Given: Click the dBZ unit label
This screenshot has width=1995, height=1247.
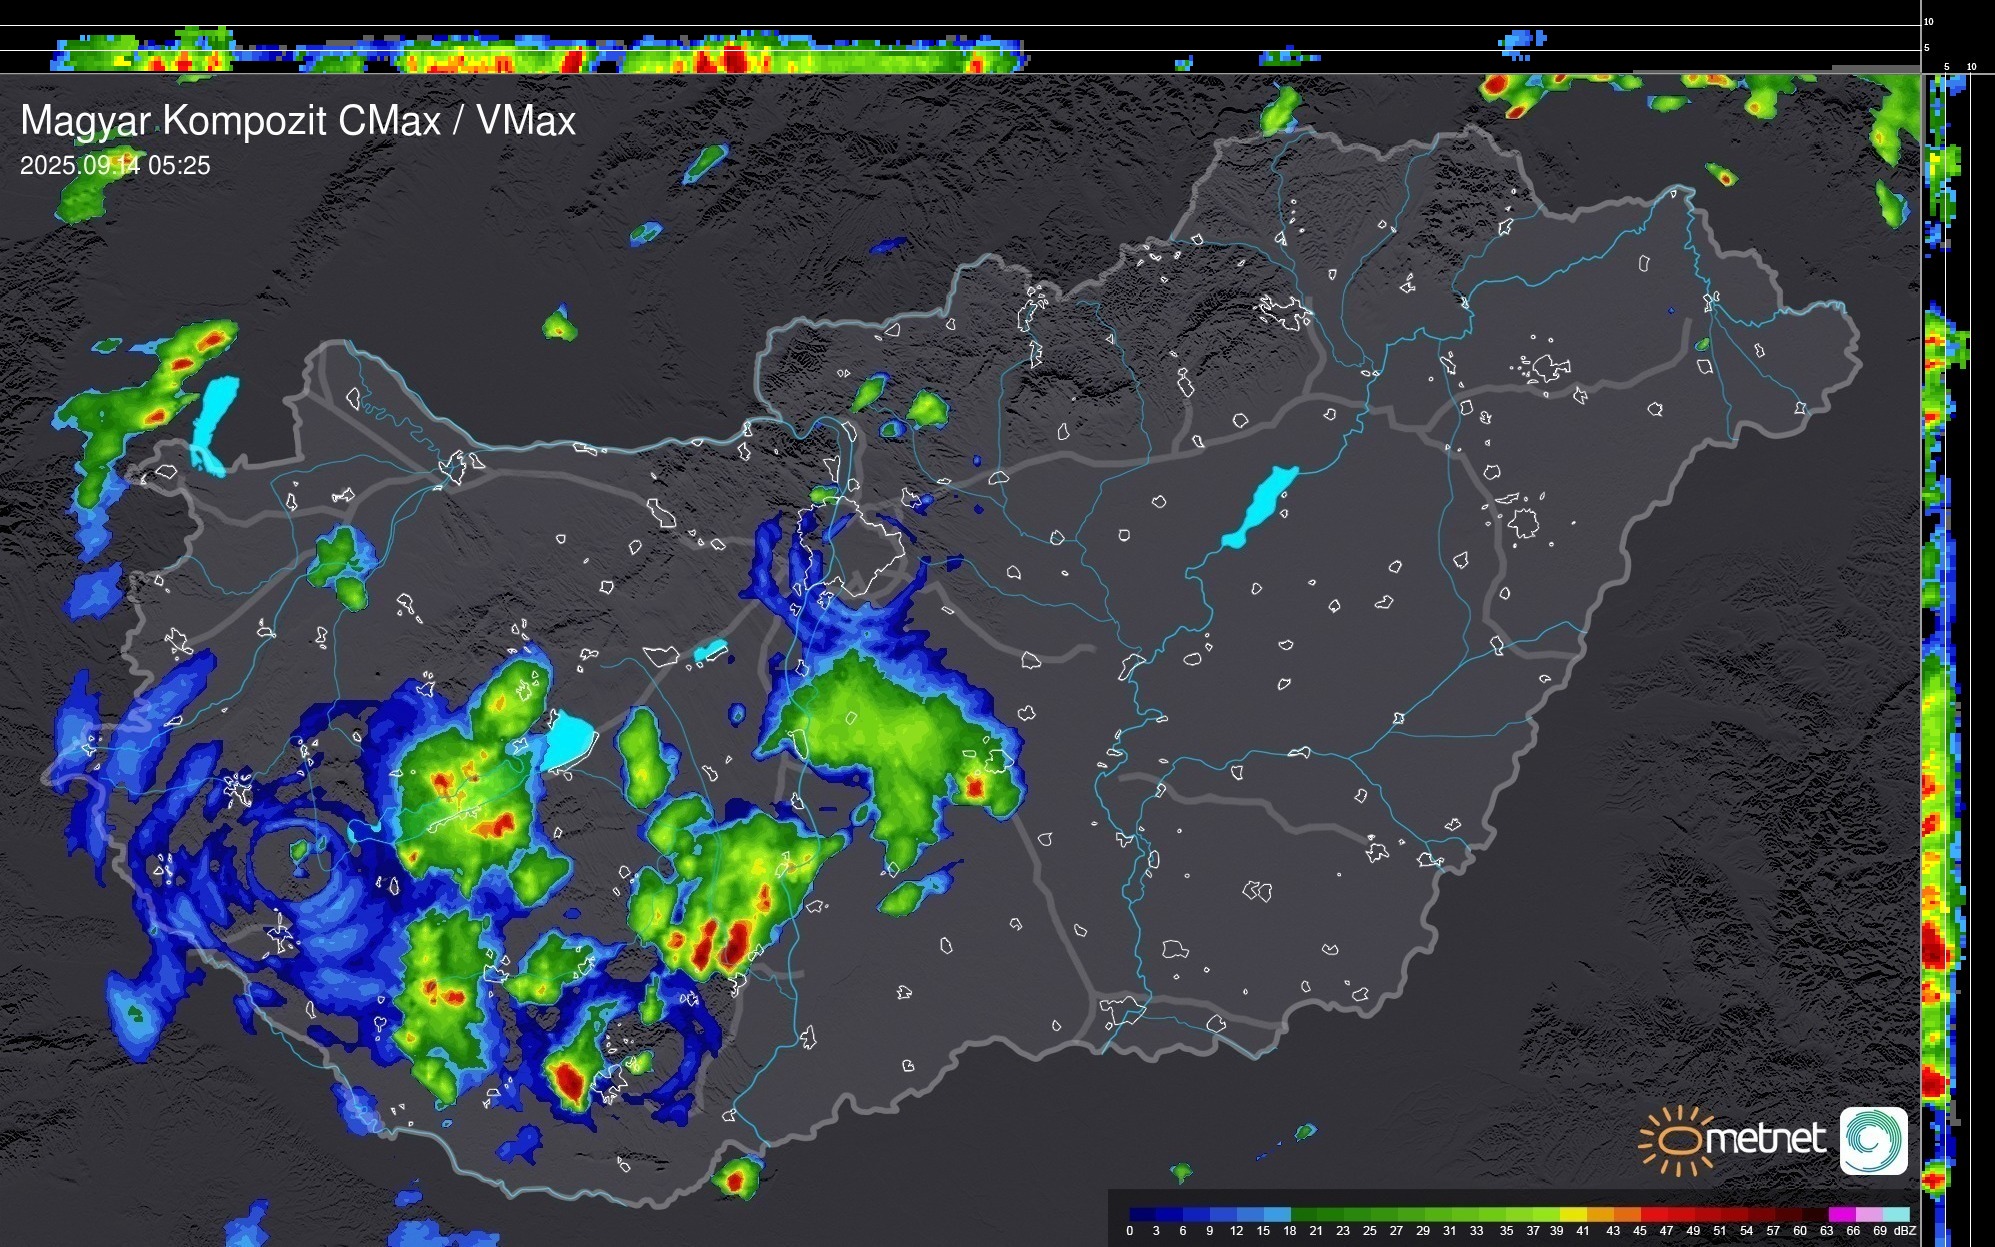Looking at the screenshot, I should 1905,1231.
